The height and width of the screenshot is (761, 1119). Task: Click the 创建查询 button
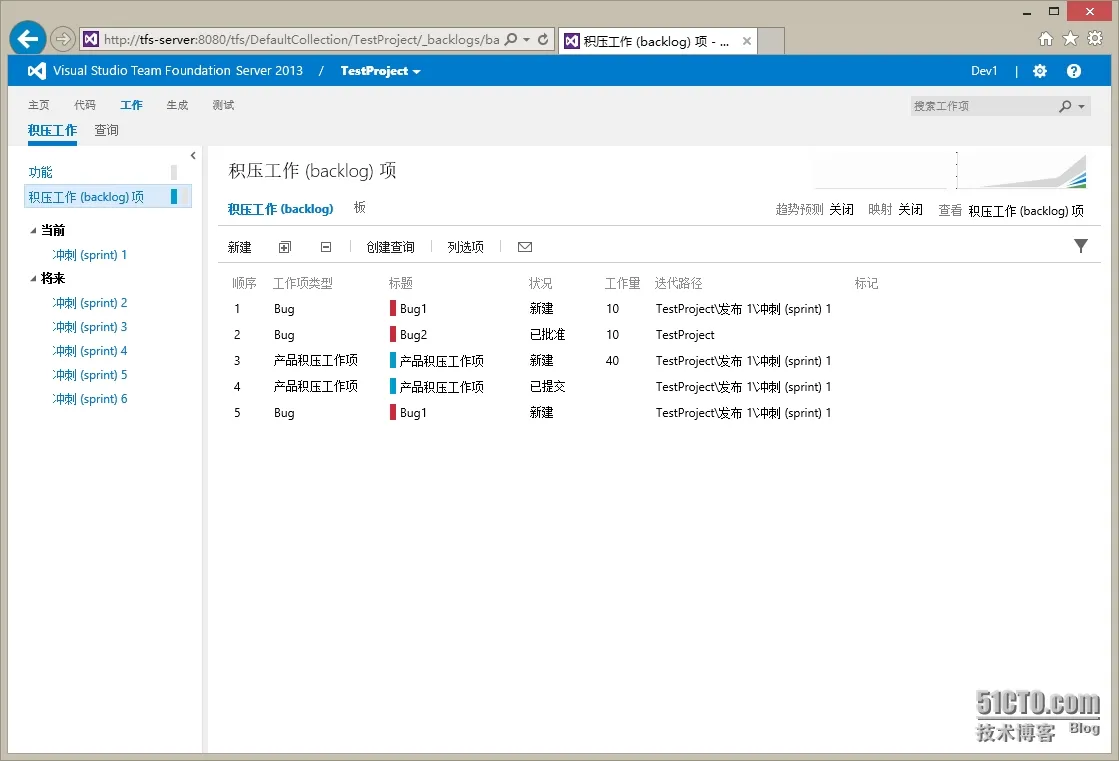point(390,247)
